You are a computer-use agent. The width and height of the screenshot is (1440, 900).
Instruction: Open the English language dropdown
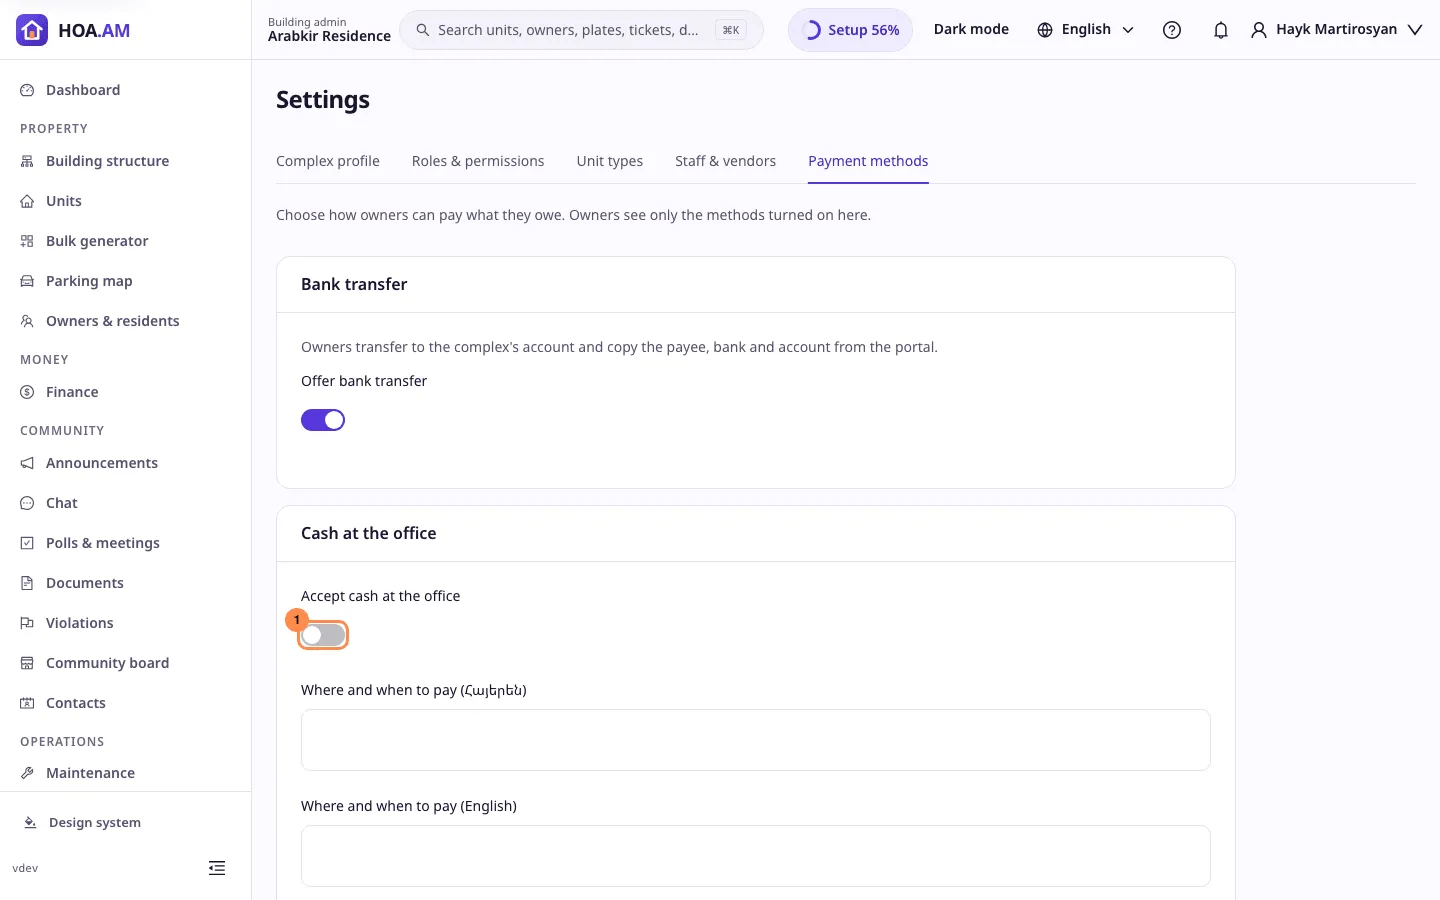[x=1086, y=30]
